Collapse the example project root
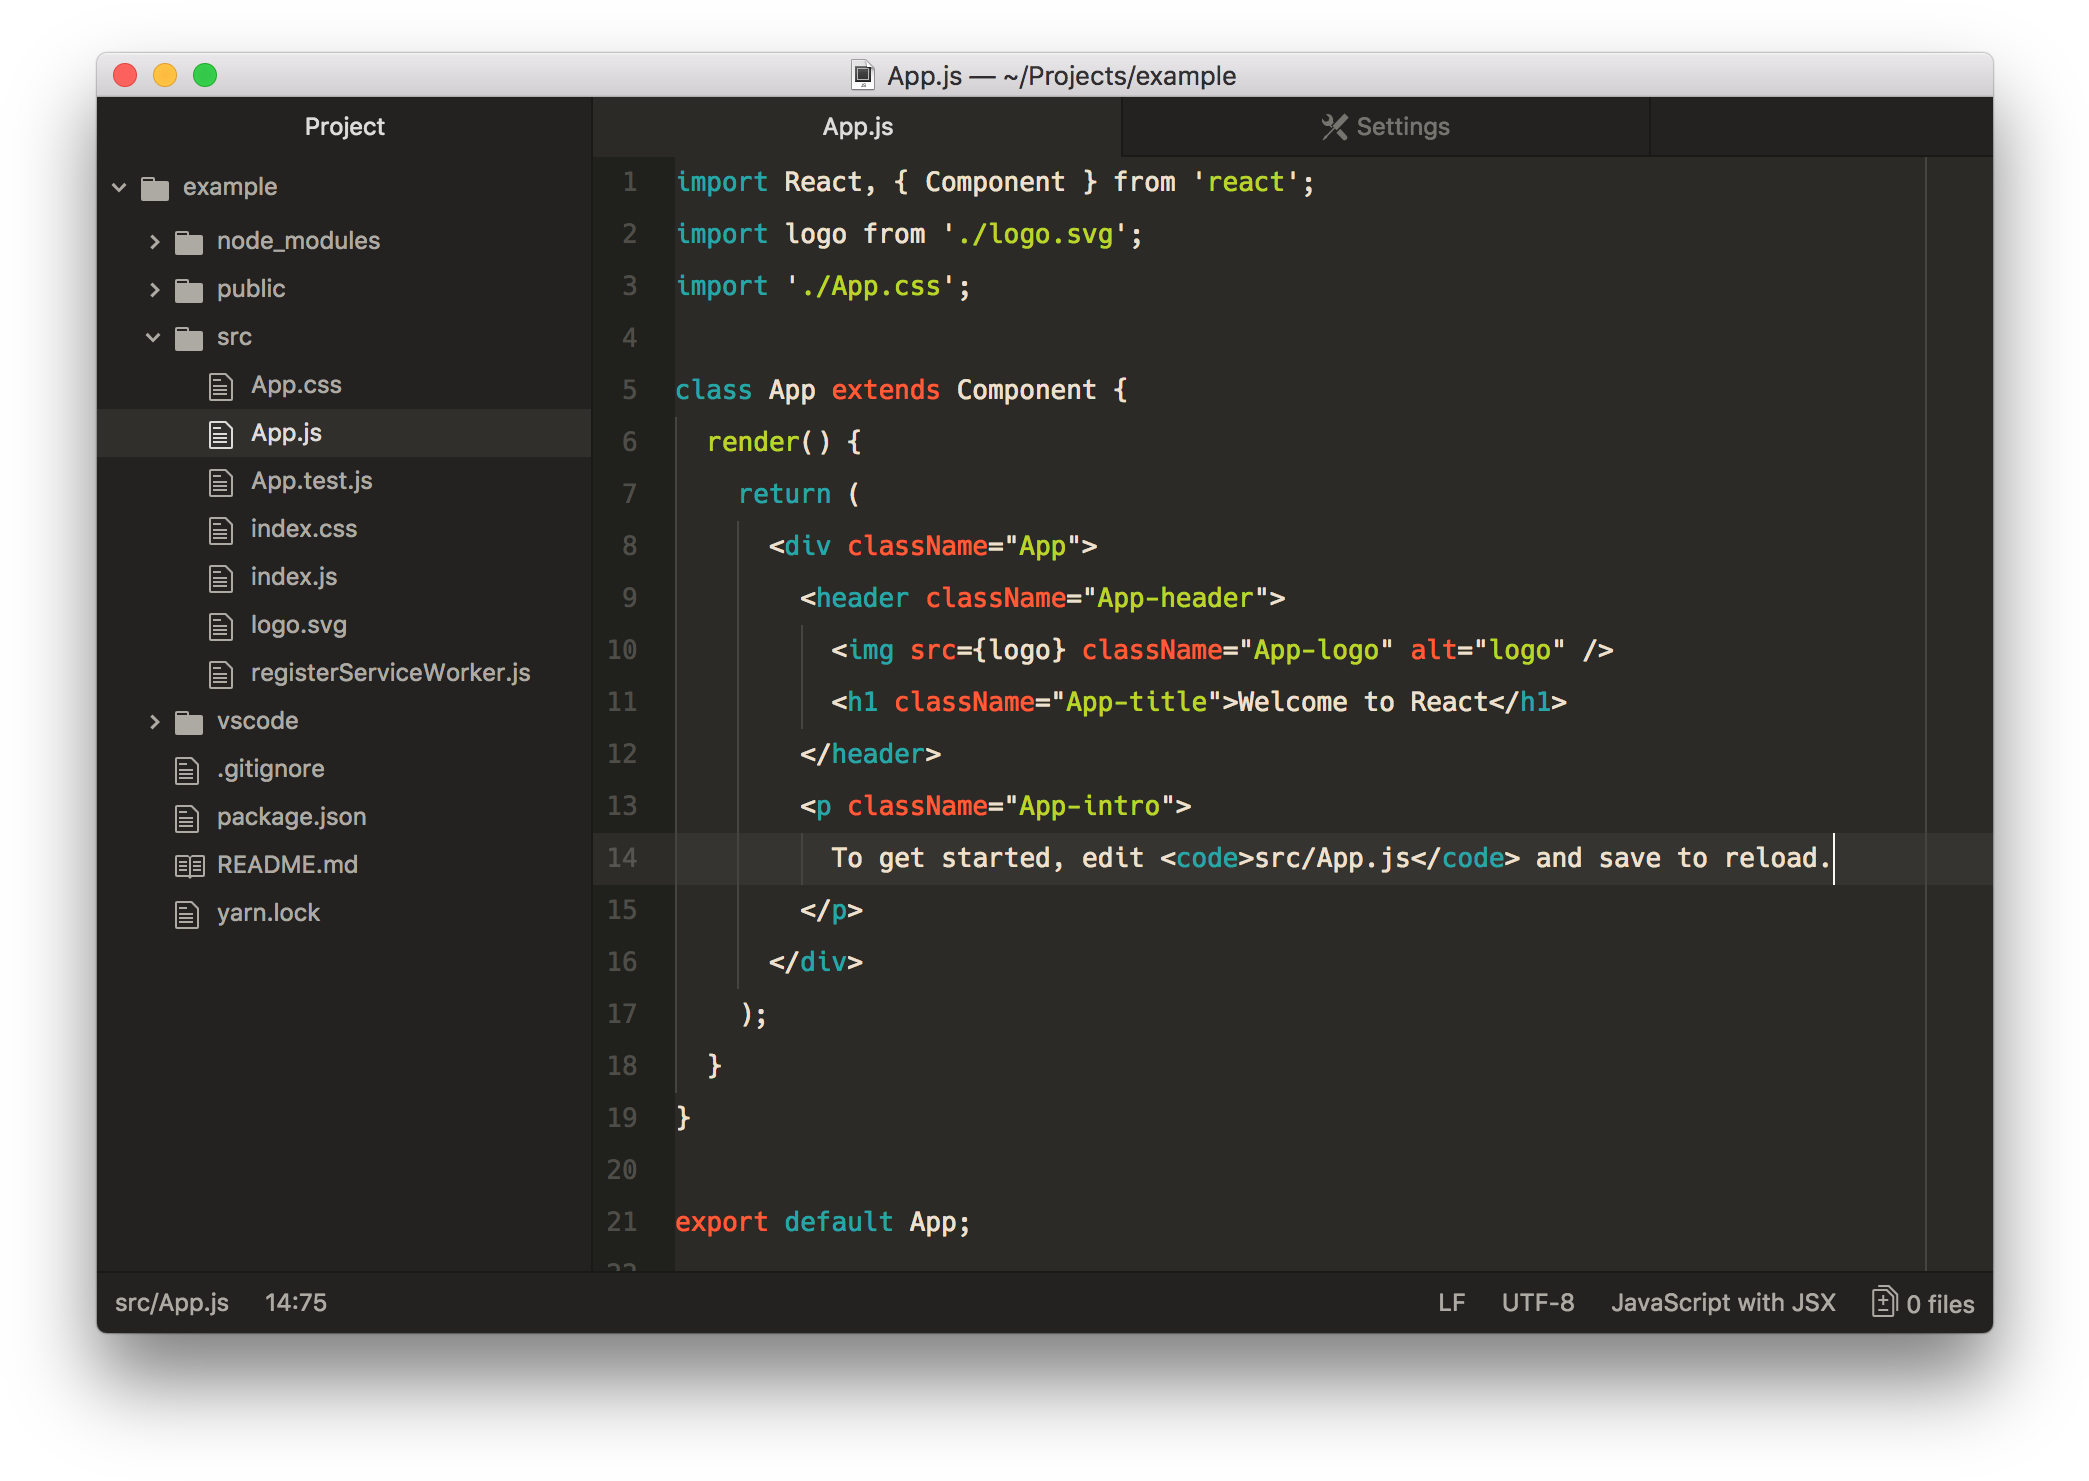Viewport: 2089px width, 1481px height. click(120, 187)
